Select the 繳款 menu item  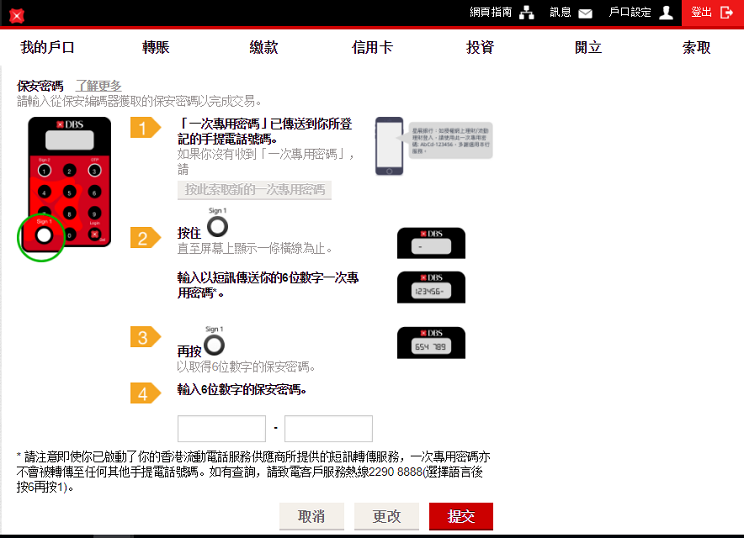click(264, 47)
